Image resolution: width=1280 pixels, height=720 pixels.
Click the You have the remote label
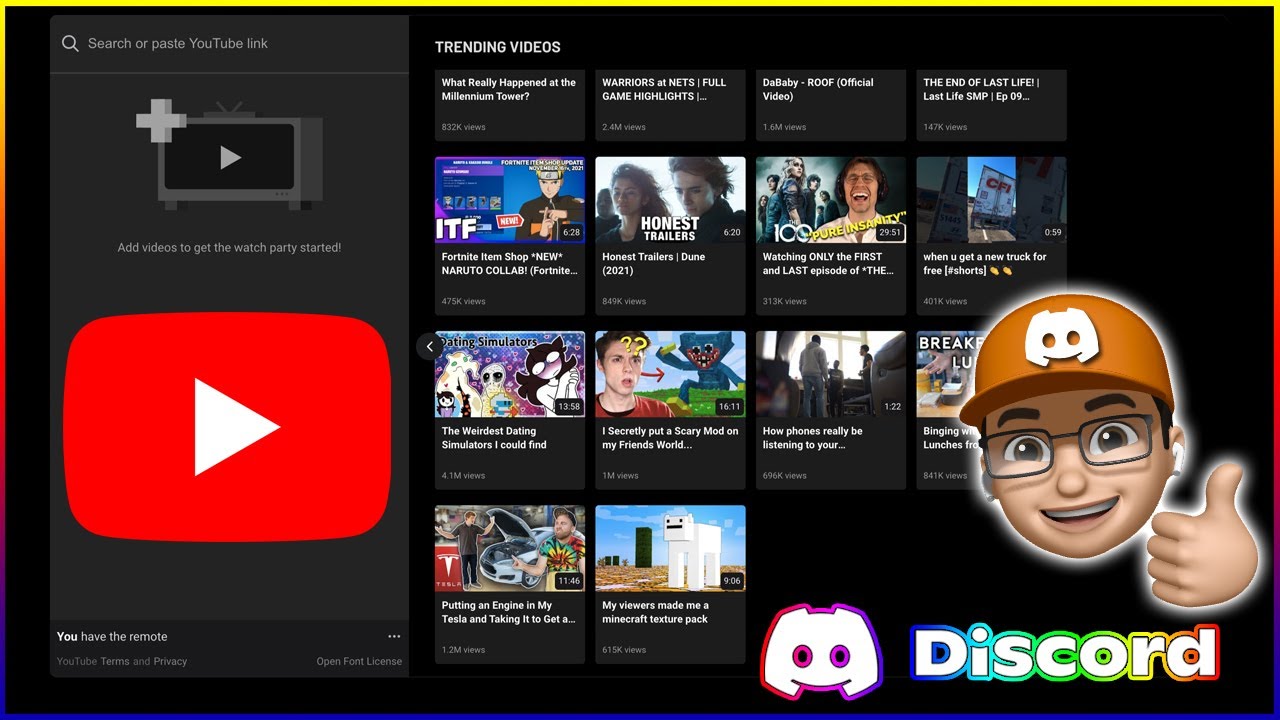(x=112, y=636)
